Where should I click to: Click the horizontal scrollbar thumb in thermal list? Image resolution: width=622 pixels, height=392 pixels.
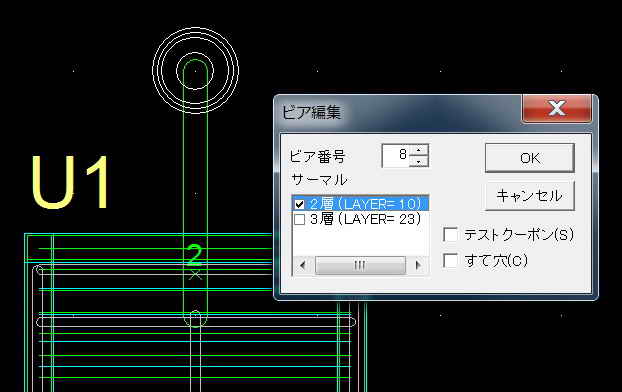click(x=360, y=265)
